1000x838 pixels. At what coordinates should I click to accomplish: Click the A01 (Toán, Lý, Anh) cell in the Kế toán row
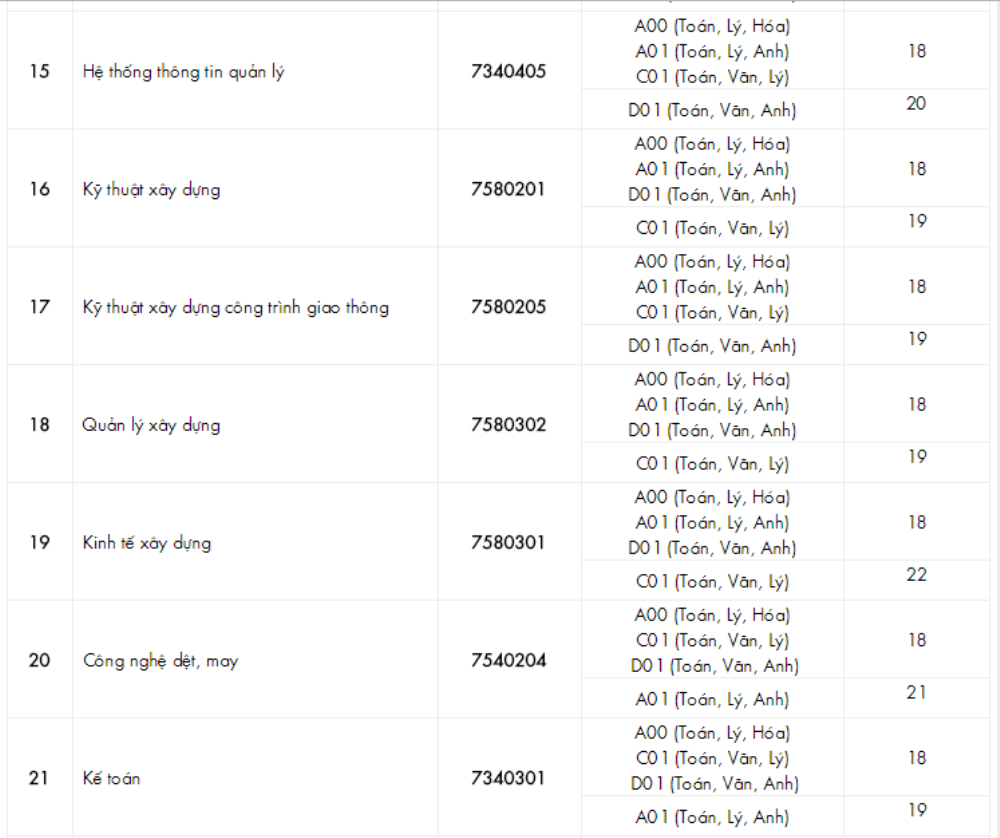click(712, 817)
